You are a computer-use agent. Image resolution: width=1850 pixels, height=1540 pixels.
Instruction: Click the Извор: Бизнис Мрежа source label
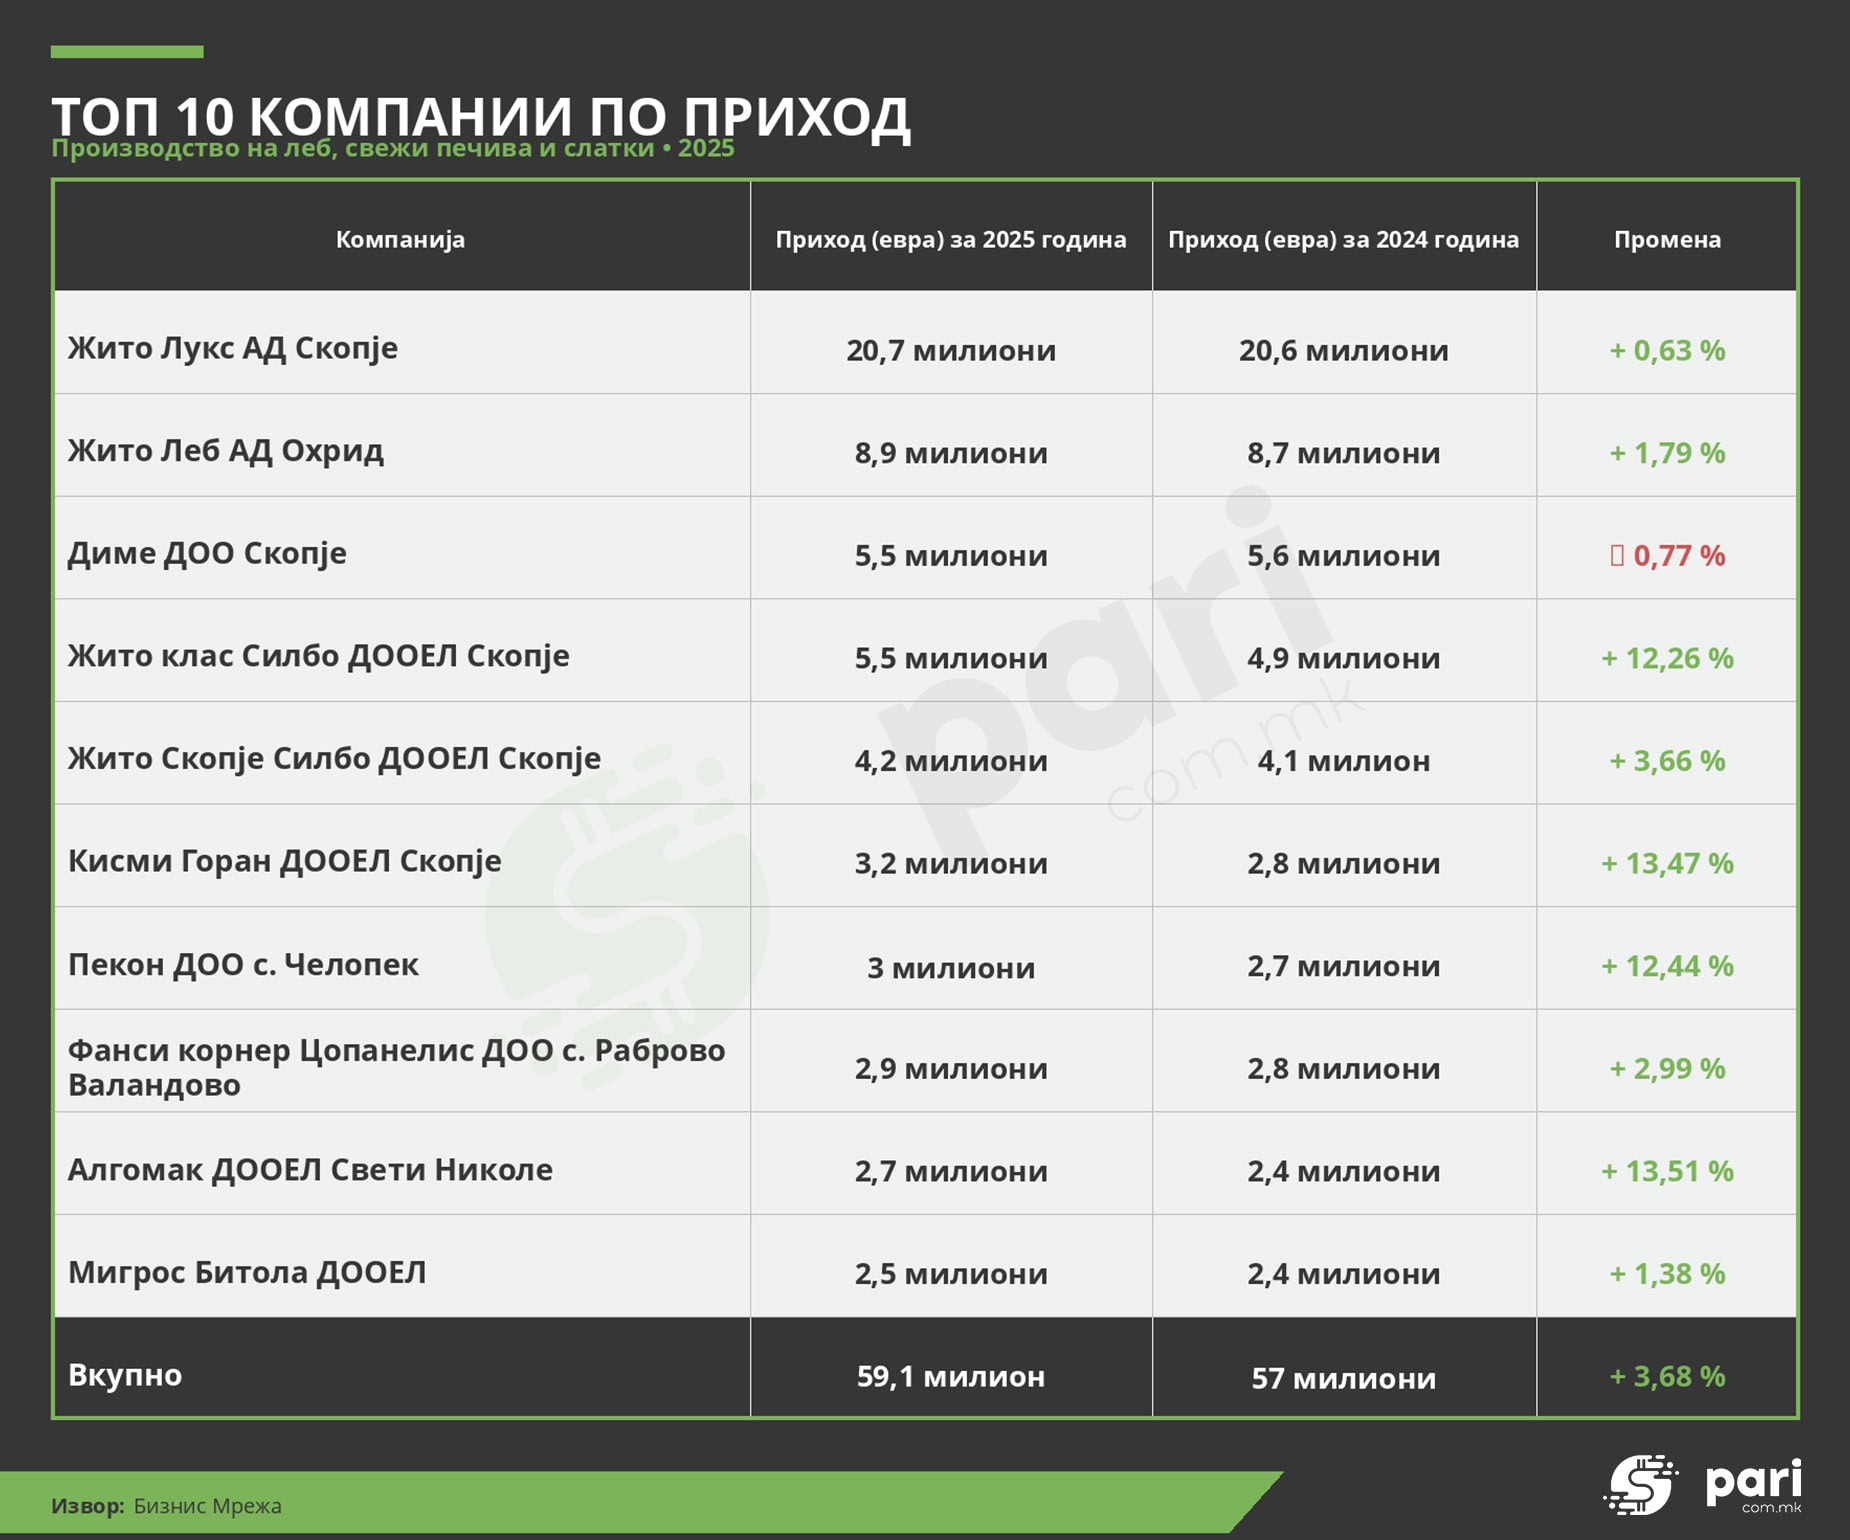tap(166, 1506)
